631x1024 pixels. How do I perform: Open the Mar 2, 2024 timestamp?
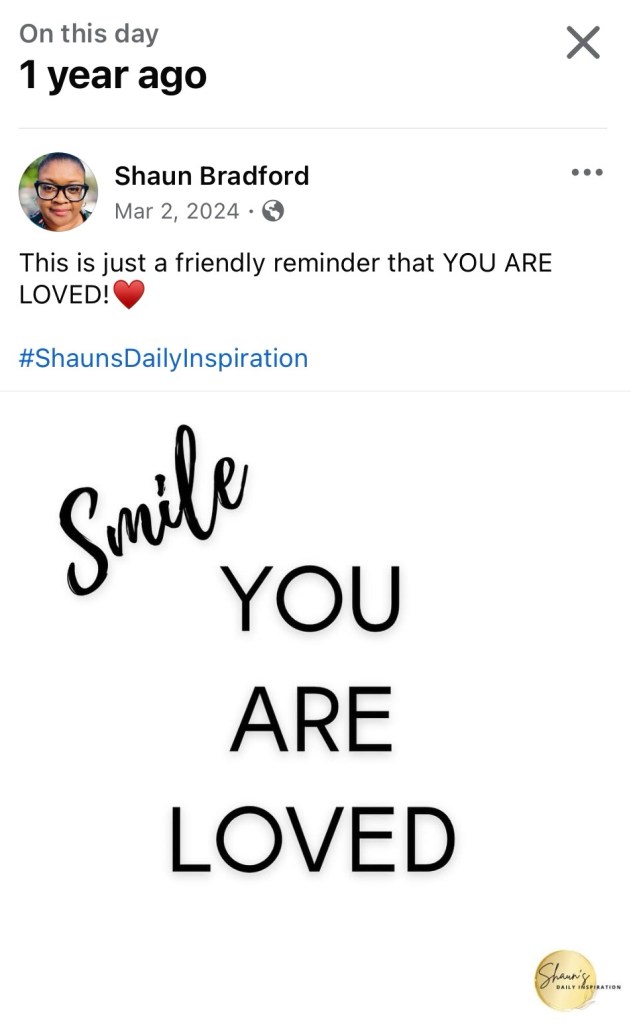[x=177, y=211]
